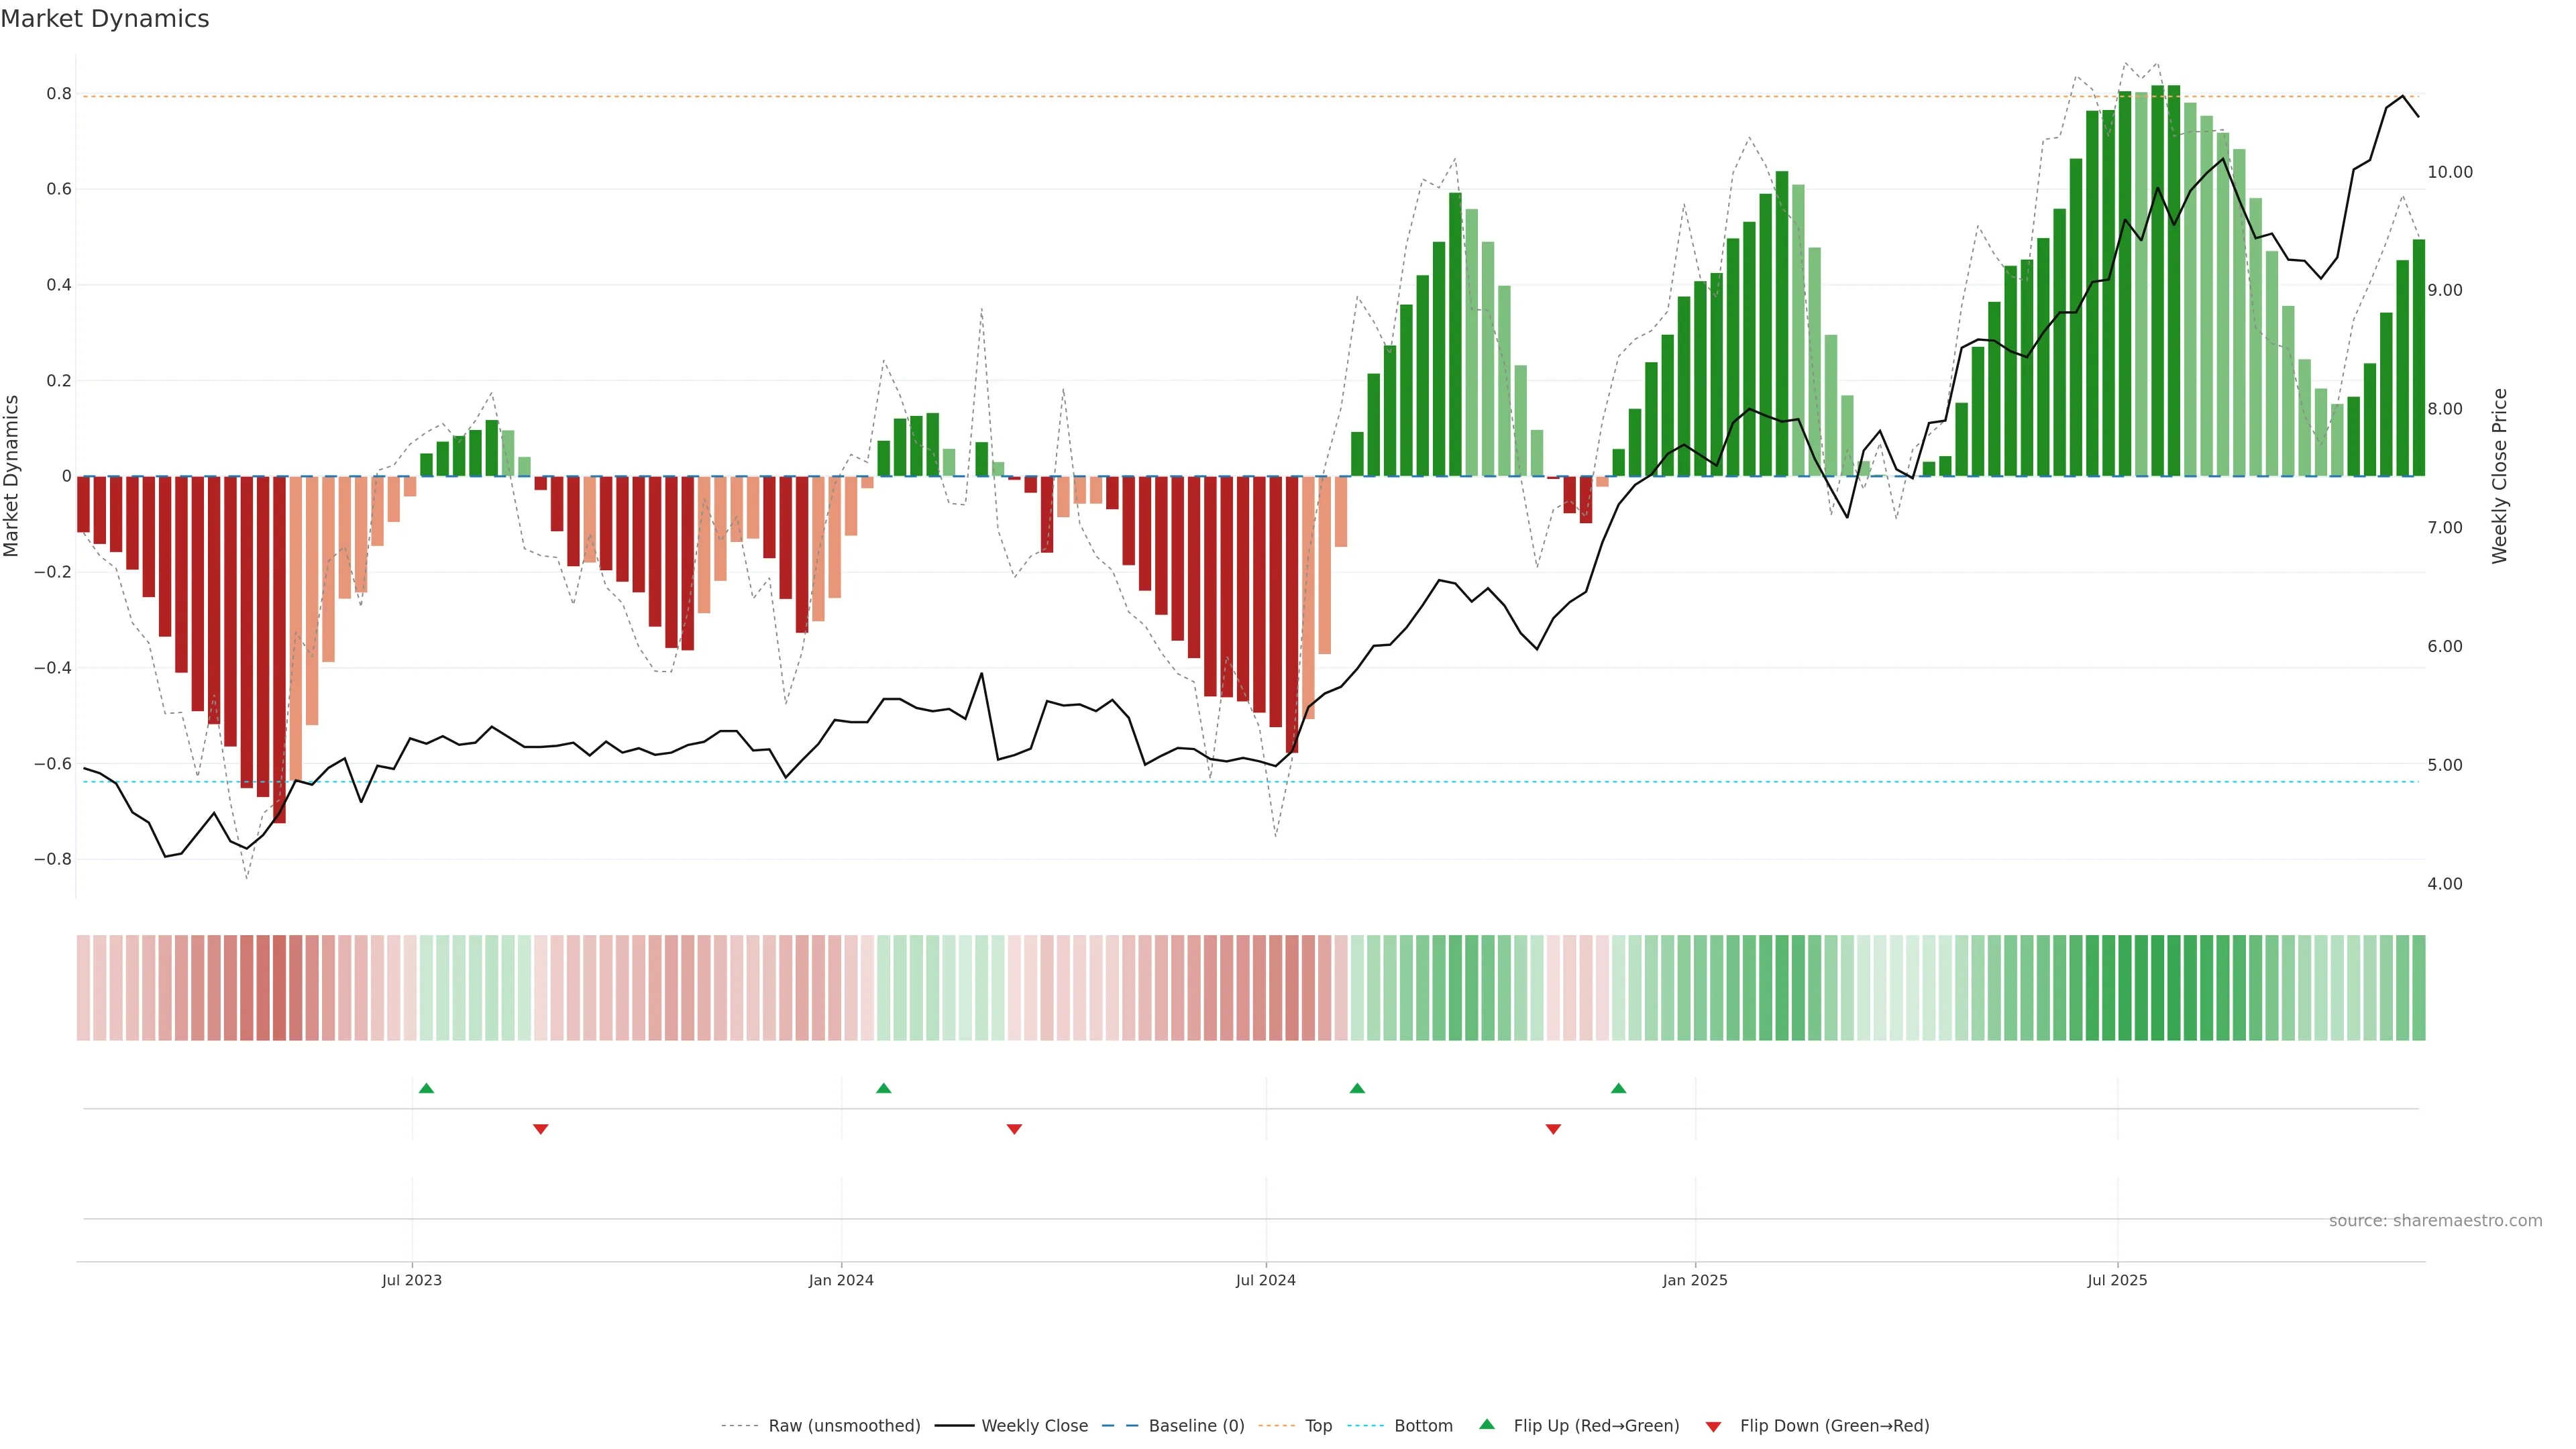The width and height of the screenshot is (2576, 1449).
Task: Click the red flip-down marker between Jan and Jul 2024
Action: click(x=1014, y=1129)
